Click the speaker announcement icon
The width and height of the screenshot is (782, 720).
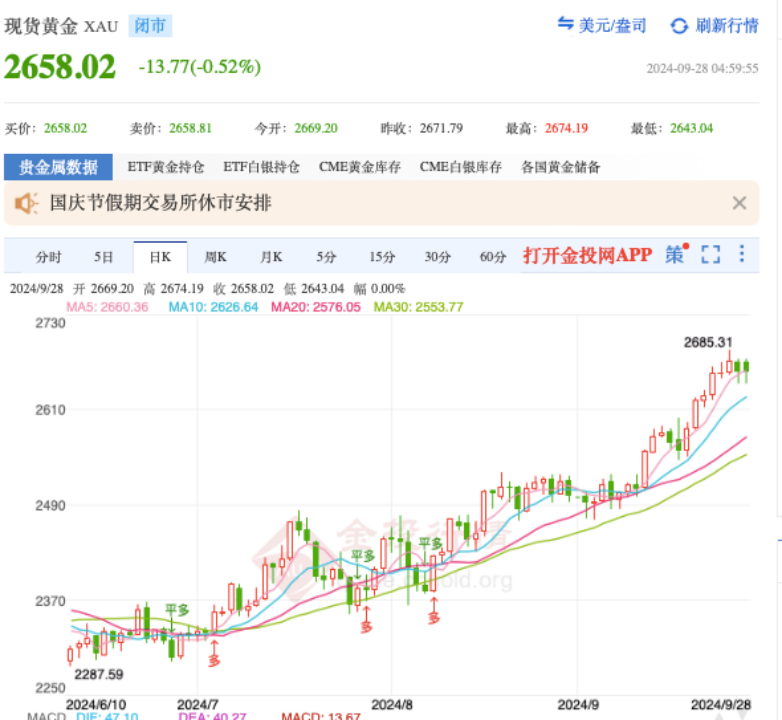(x=27, y=204)
